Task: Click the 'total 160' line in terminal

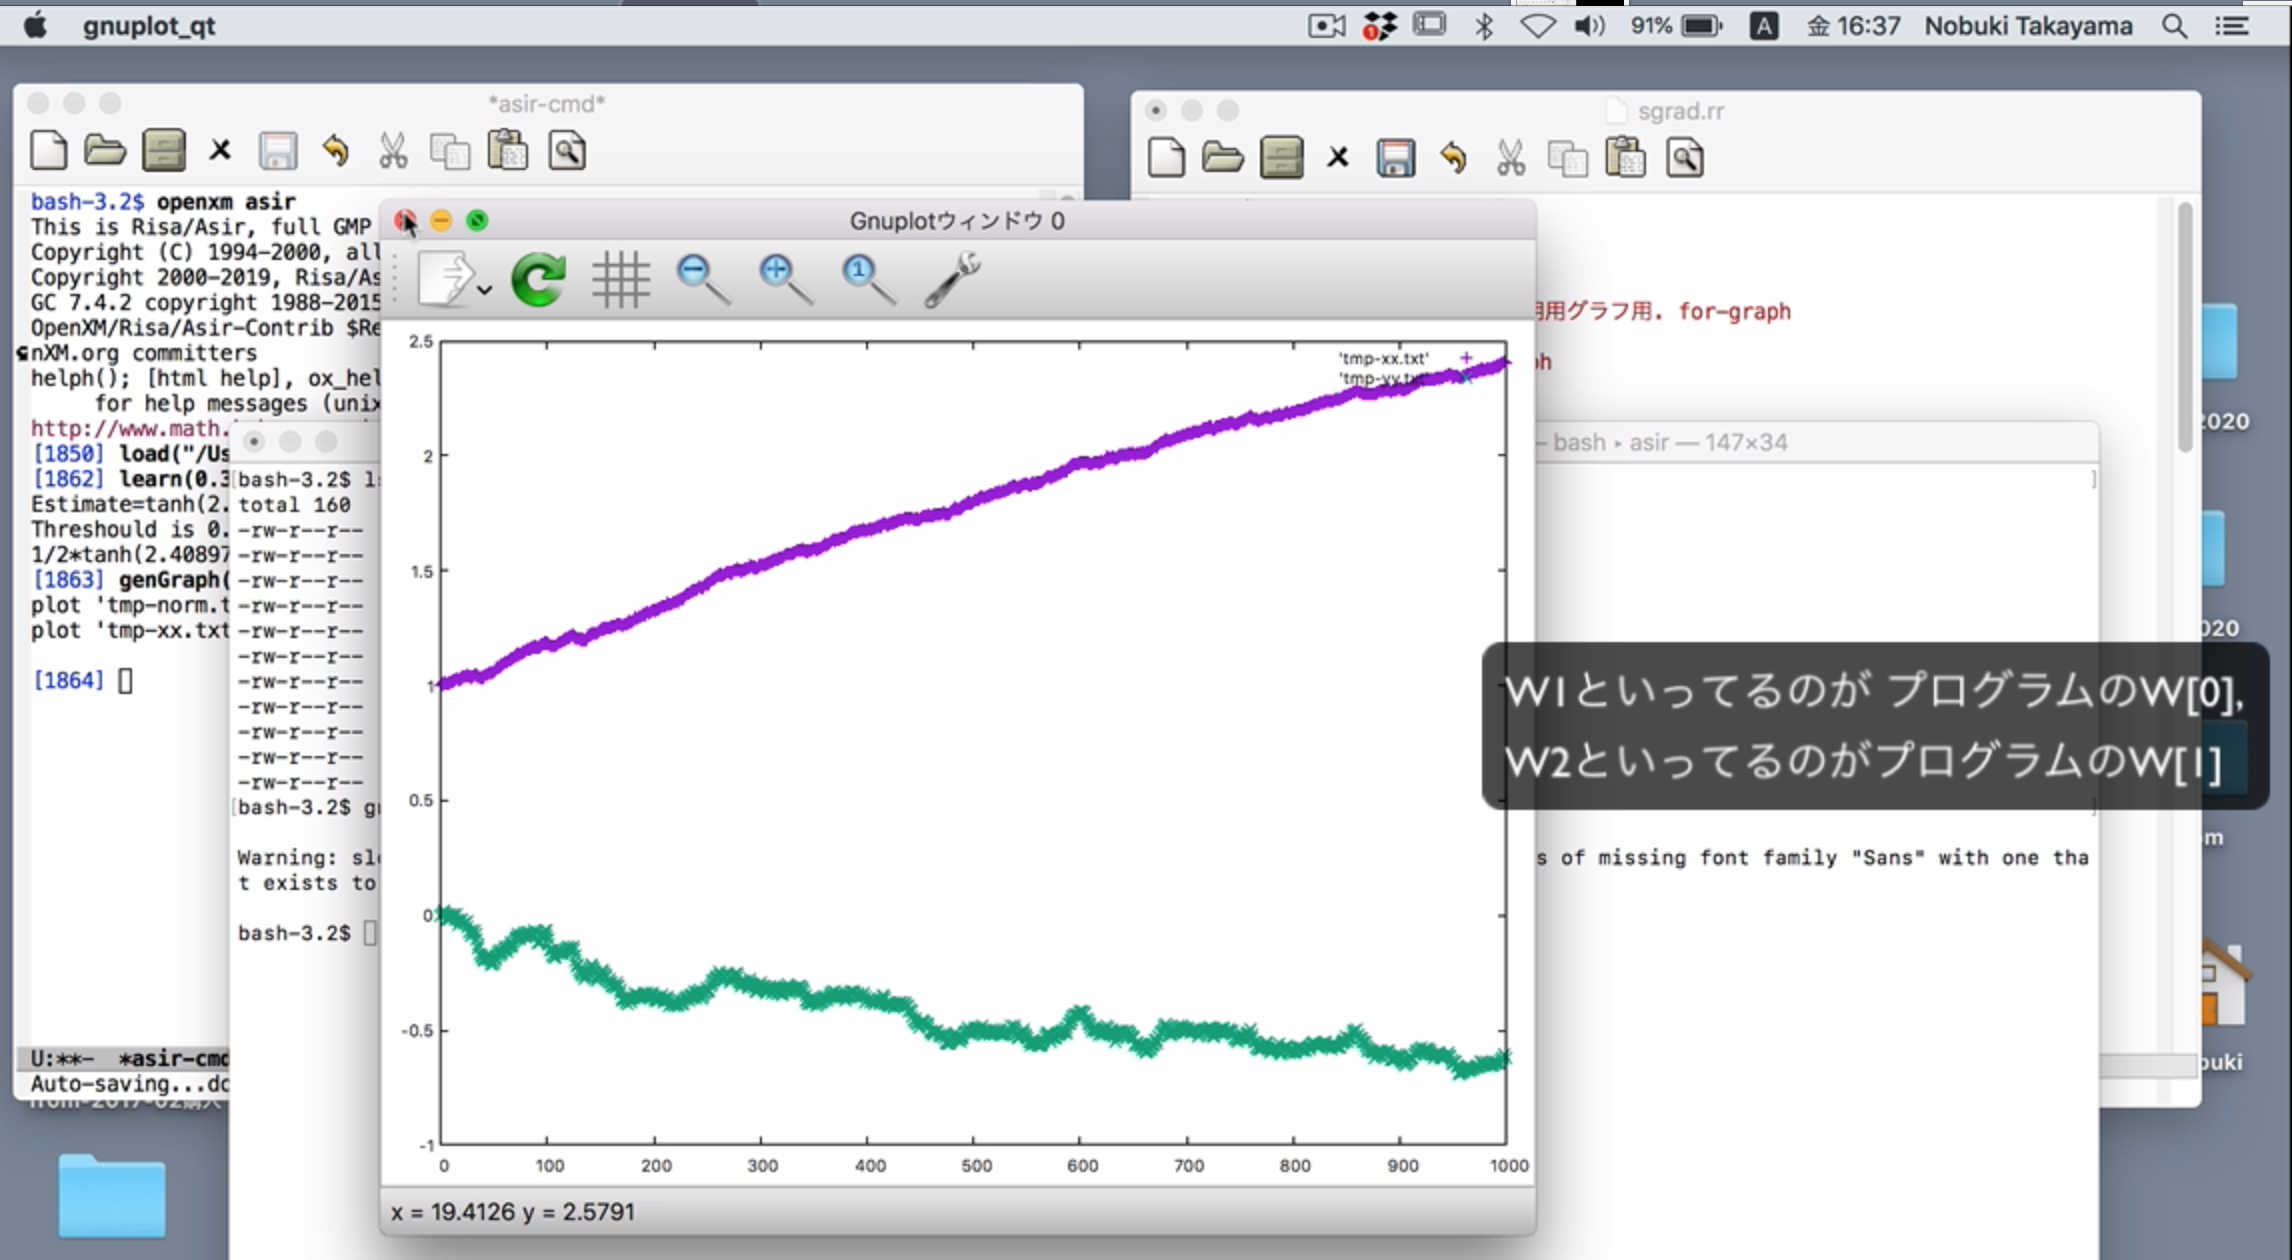Action: [x=294, y=504]
